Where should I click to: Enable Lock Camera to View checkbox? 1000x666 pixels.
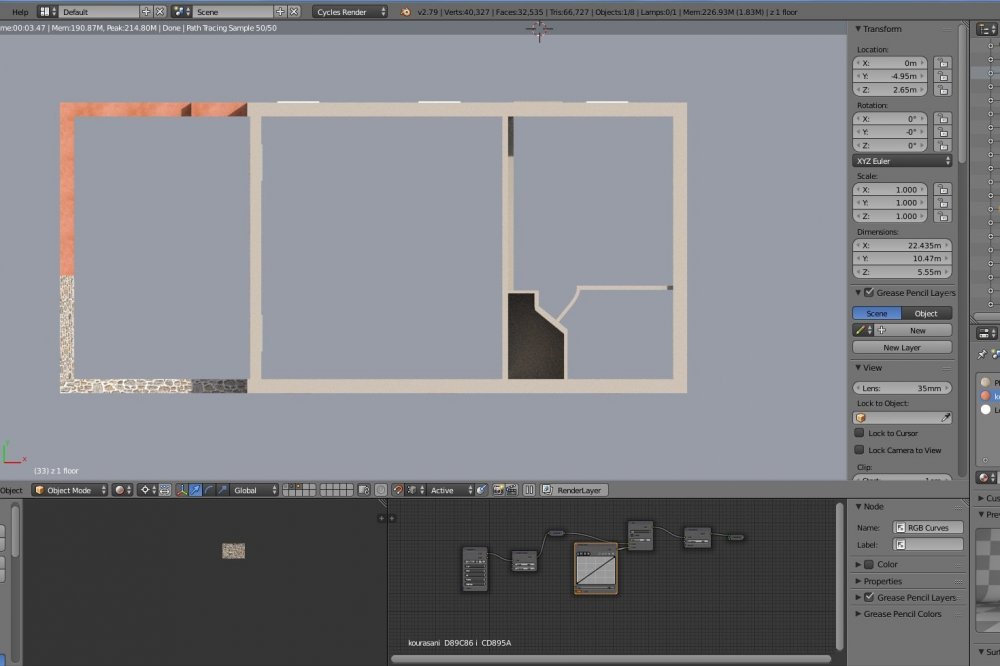[859, 450]
